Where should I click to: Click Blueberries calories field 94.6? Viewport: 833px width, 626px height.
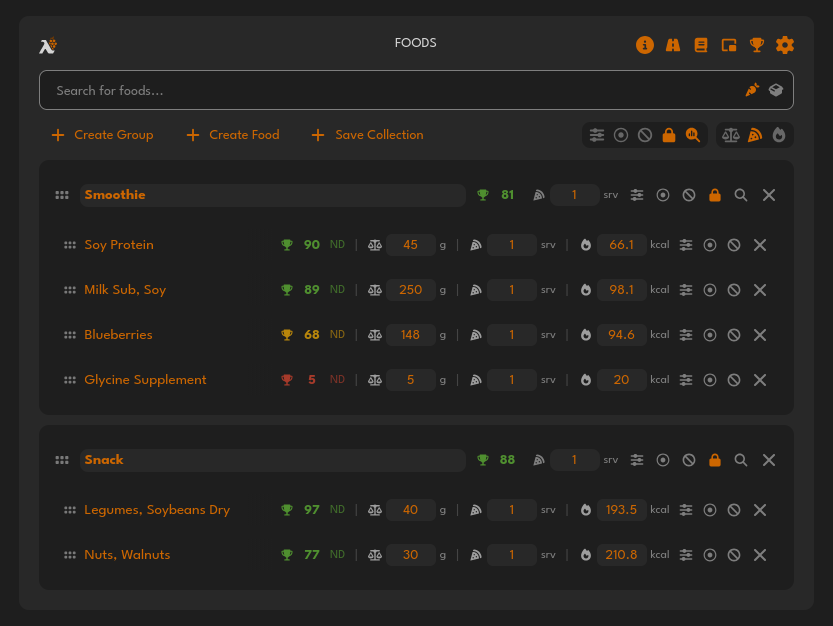tap(622, 335)
